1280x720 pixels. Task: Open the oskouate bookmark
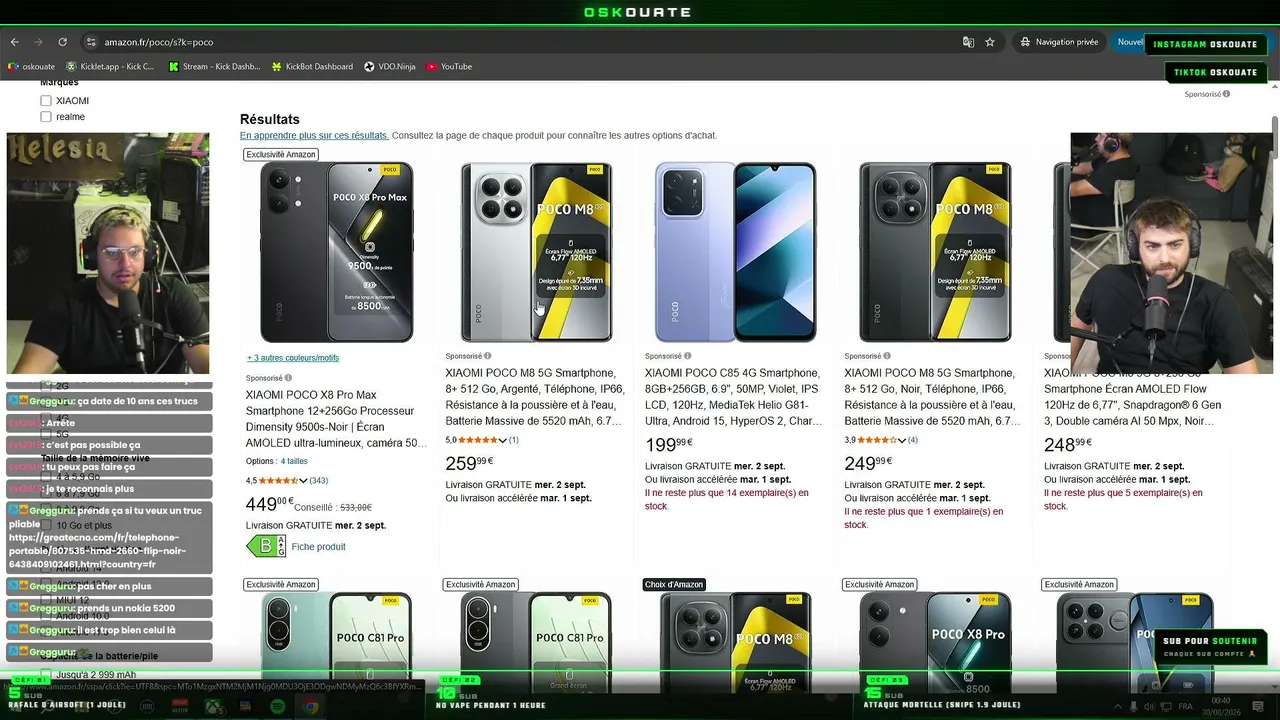click(31, 67)
